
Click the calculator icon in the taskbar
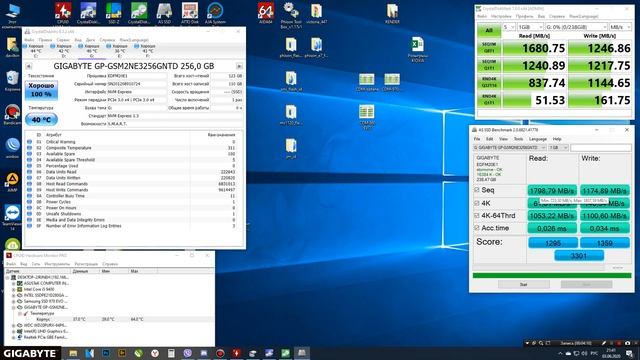tap(171, 353)
